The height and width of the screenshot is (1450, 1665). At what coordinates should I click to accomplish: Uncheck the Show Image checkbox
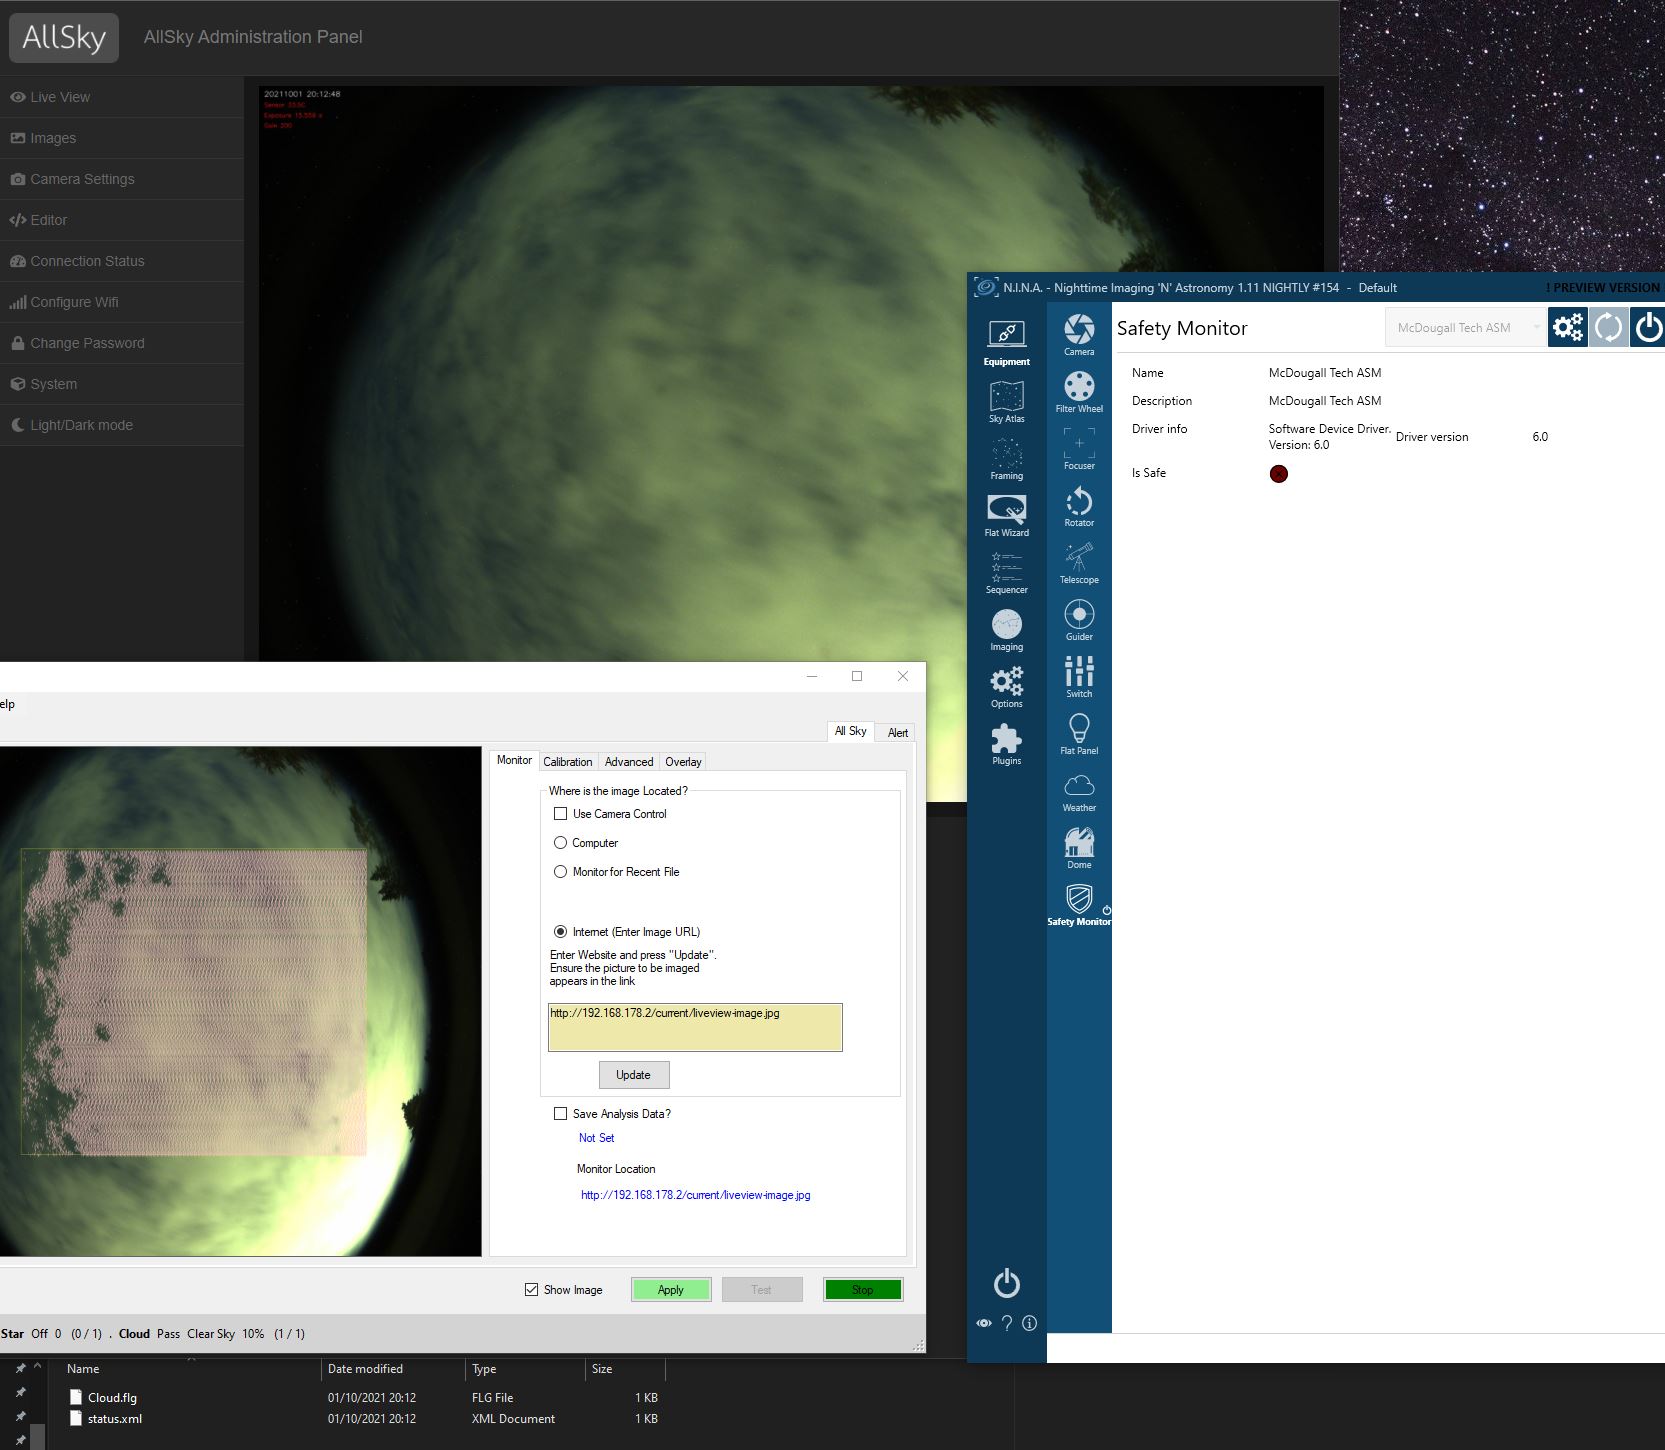point(531,1290)
